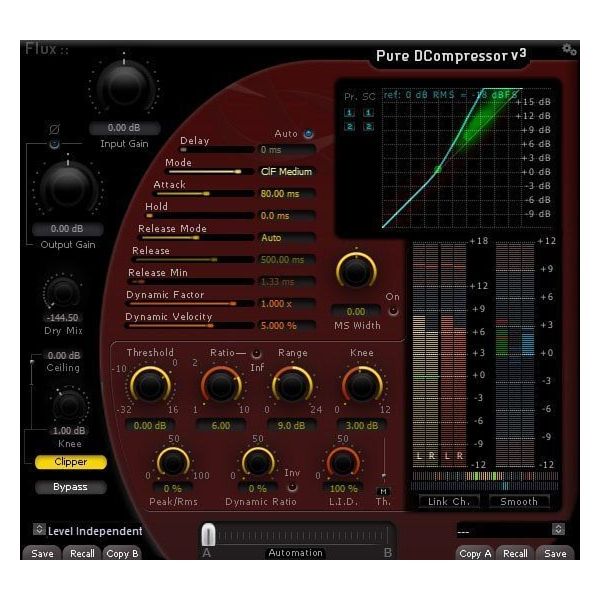Click the Copy B button
The height and width of the screenshot is (600, 600).
tap(122, 553)
